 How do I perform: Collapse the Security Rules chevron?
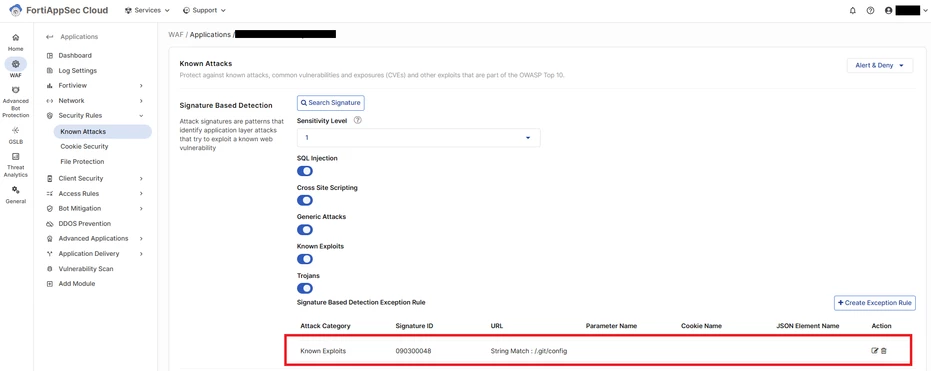pyautogui.click(x=141, y=116)
